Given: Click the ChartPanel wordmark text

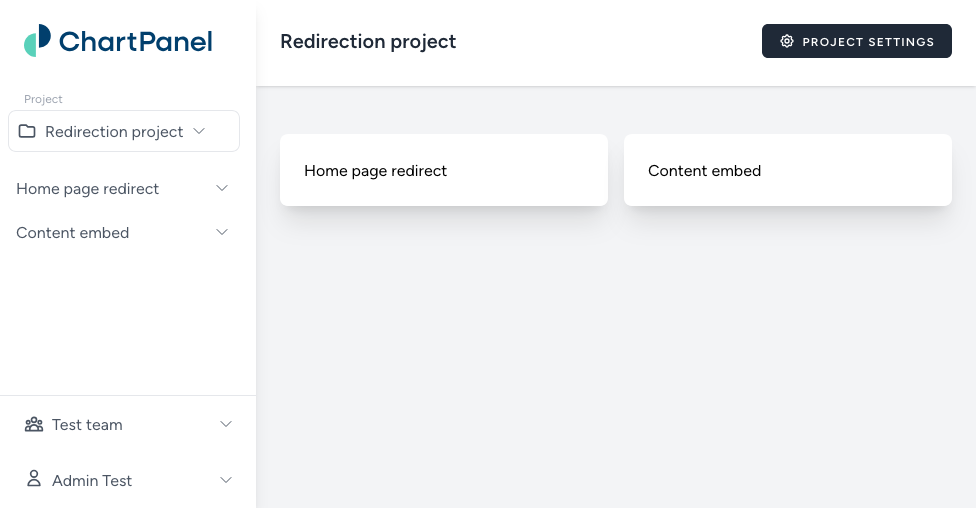Looking at the screenshot, I should pyautogui.click(x=135, y=42).
